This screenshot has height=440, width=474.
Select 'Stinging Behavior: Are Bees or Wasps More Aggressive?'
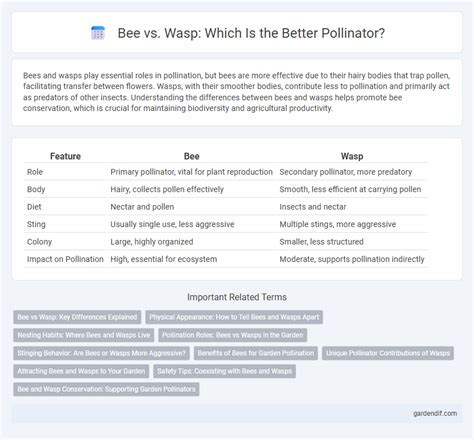pyautogui.click(x=102, y=353)
